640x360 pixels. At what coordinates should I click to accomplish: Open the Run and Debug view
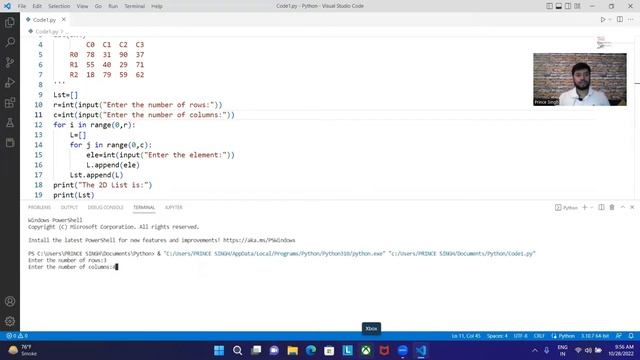click(10, 82)
